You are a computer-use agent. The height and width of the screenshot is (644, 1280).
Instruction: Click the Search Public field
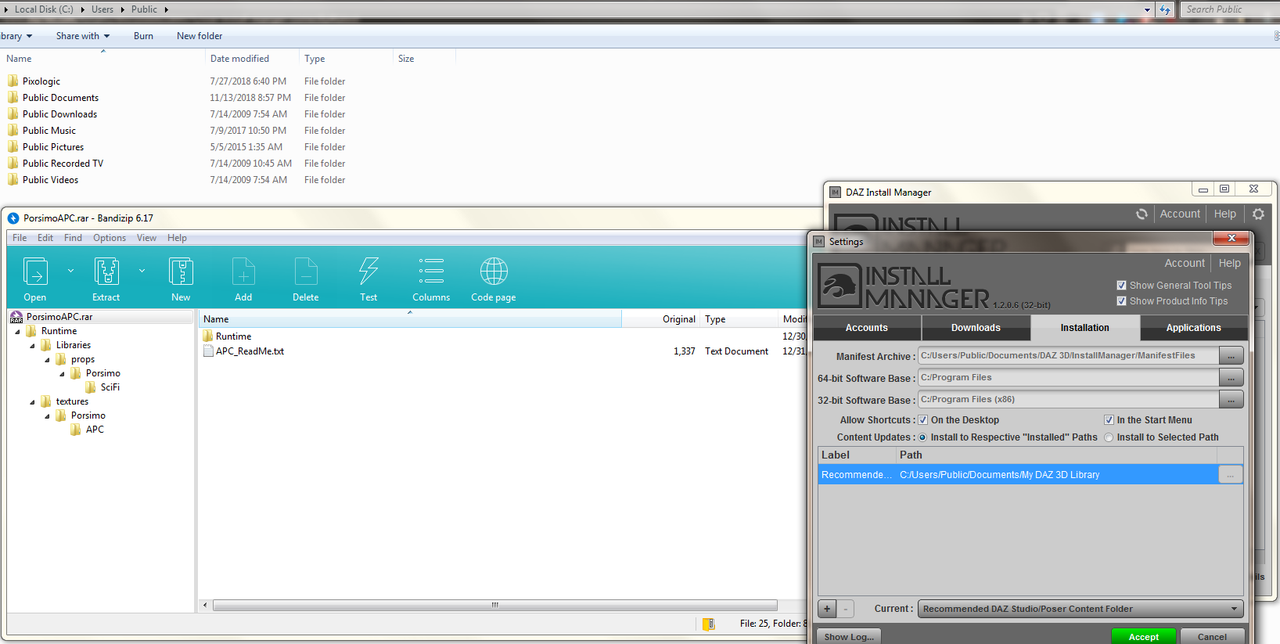pos(1230,9)
